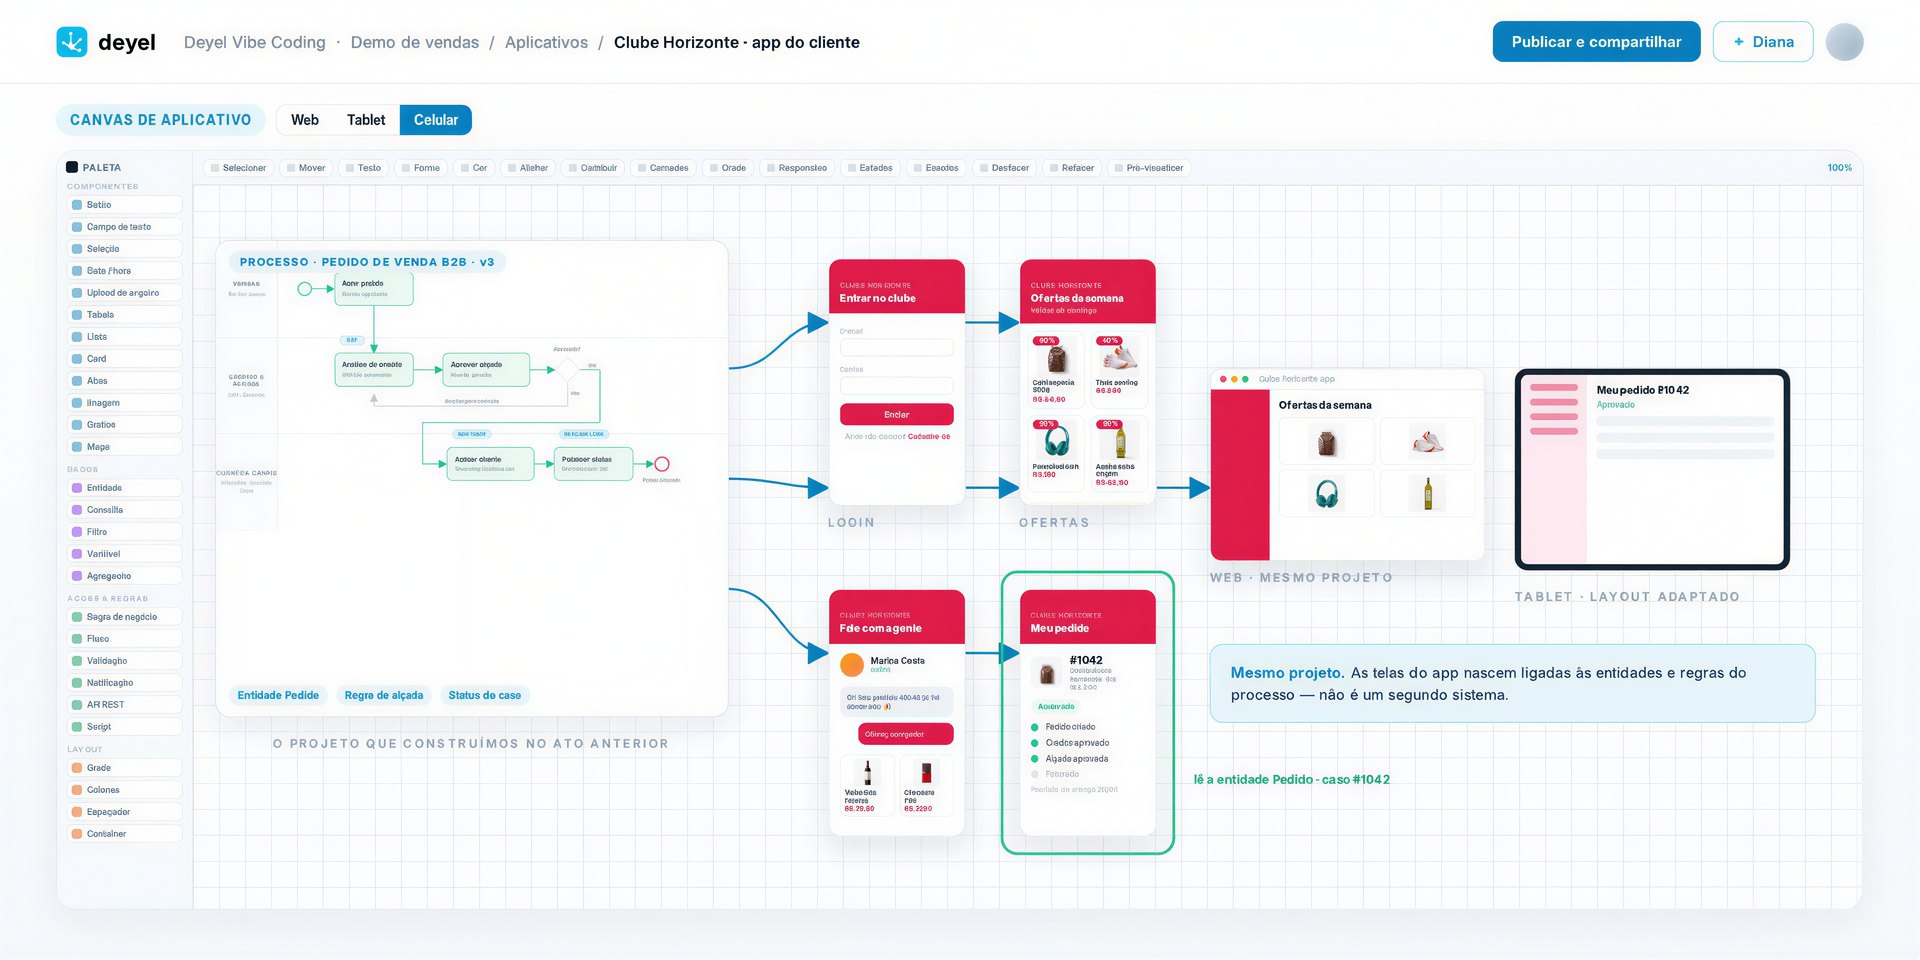Image resolution: width=1920 pixels, height=960 pixels.
Task: Select the Container layout item
Action: 125,834
